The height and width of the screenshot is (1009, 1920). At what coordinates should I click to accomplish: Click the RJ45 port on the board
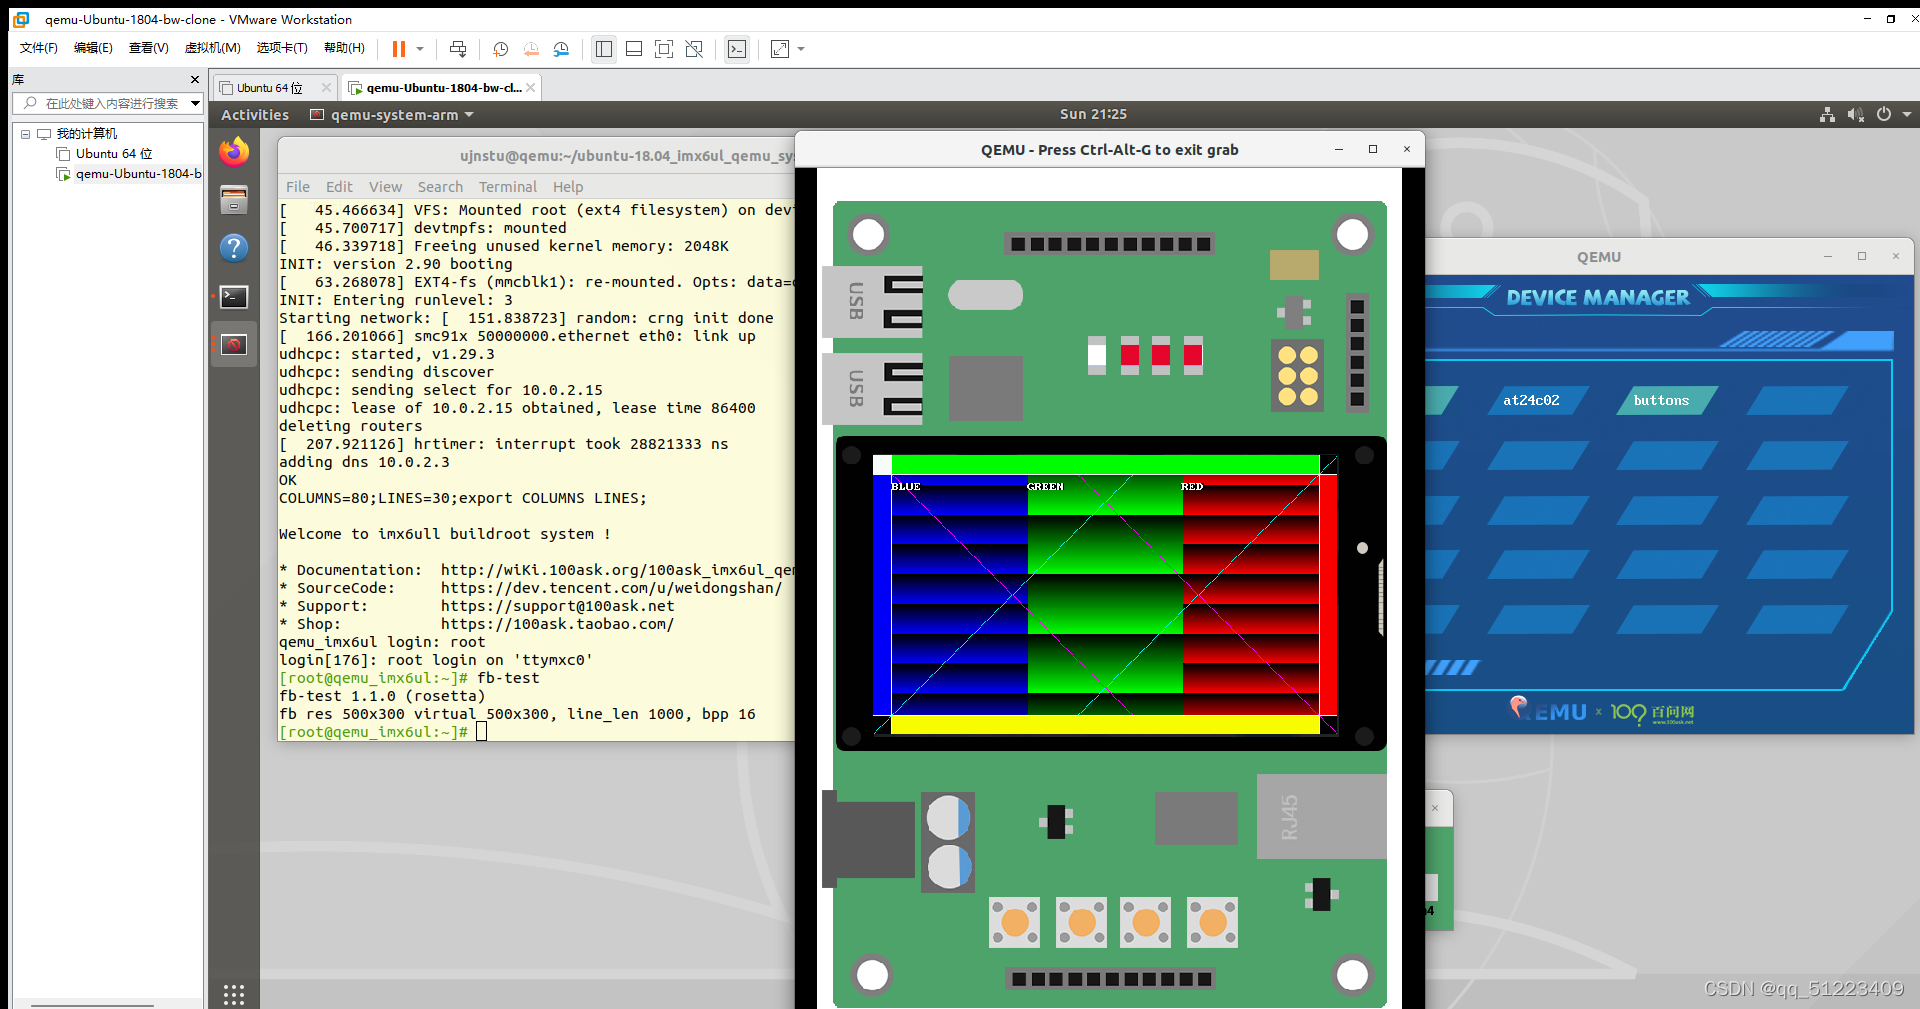(1321, 816)
